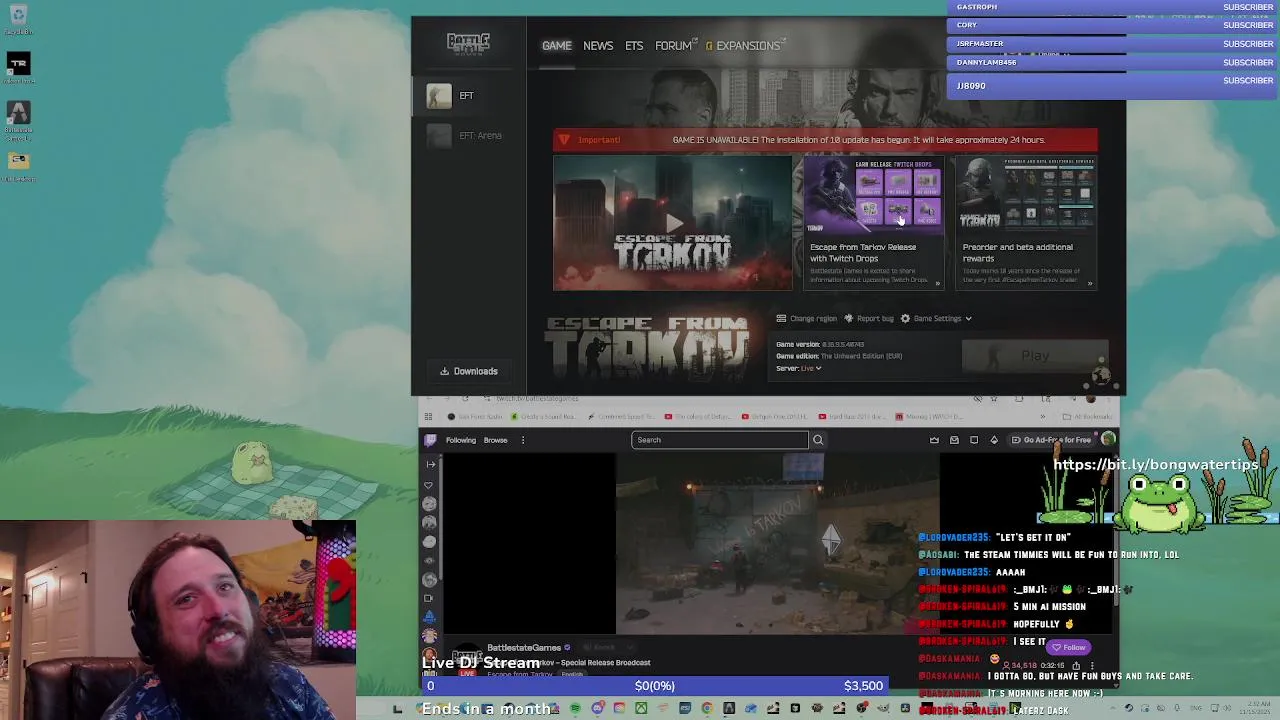1280x720 pixels.
Task: Open the NEWS tab in launcher
Action: (598, 45)
